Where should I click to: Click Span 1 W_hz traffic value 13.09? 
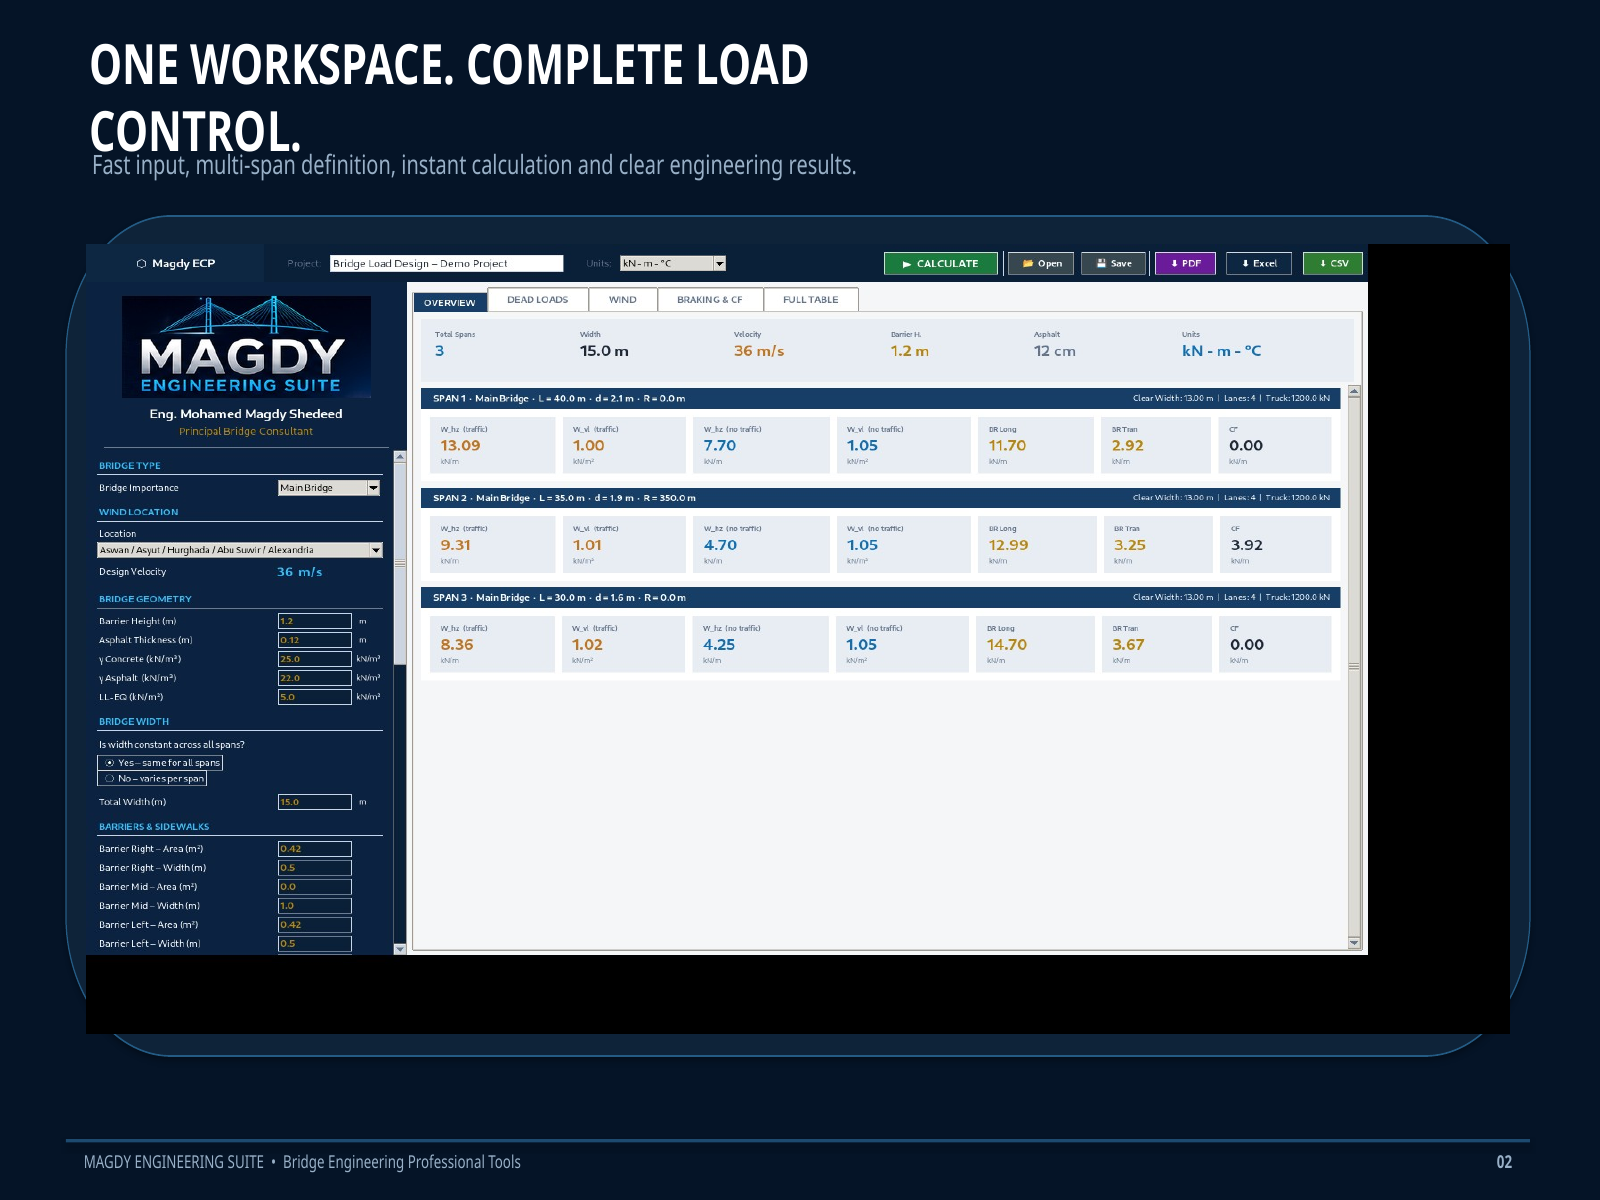[460, 446]
